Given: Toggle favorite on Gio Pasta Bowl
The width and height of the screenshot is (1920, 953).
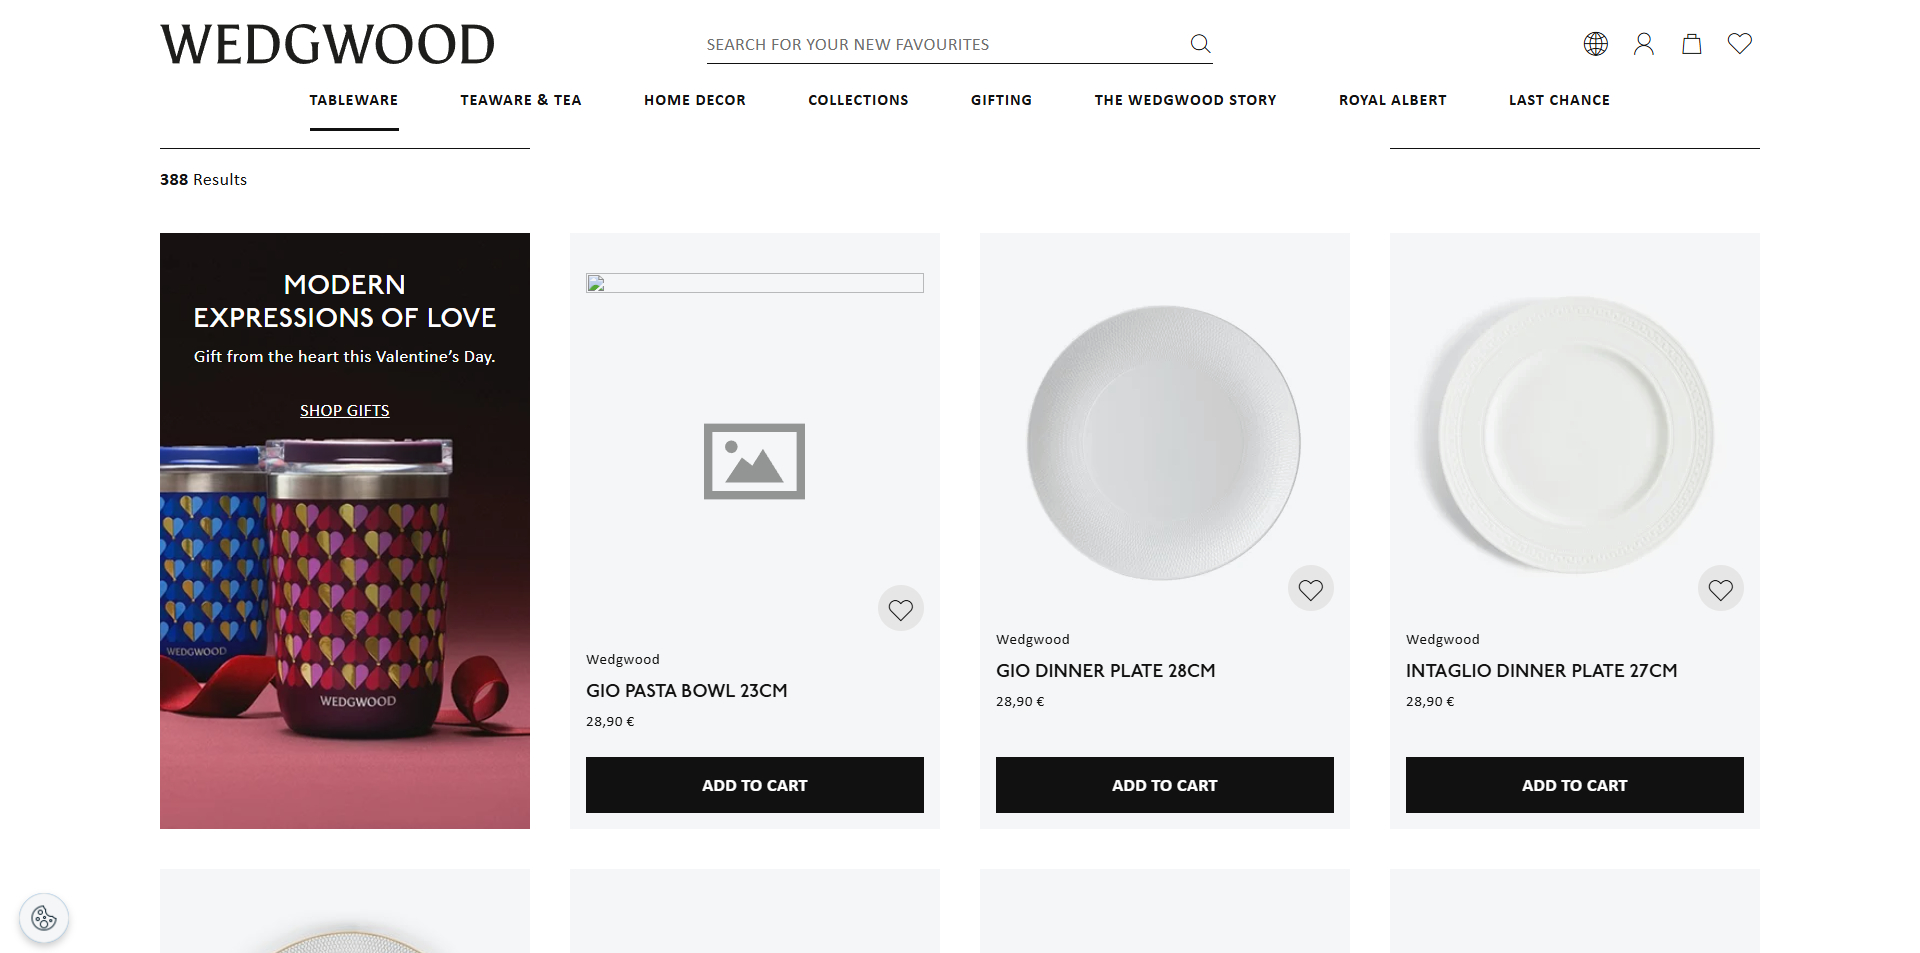Looking at the screenshot, I should point(900,608).
